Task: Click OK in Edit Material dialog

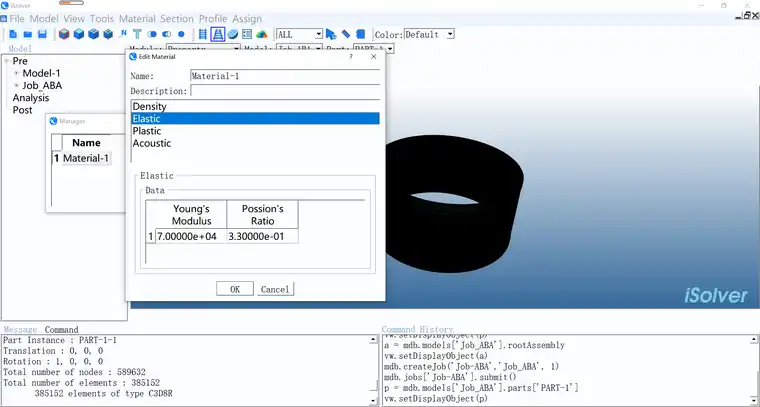Action: [234, 289]
